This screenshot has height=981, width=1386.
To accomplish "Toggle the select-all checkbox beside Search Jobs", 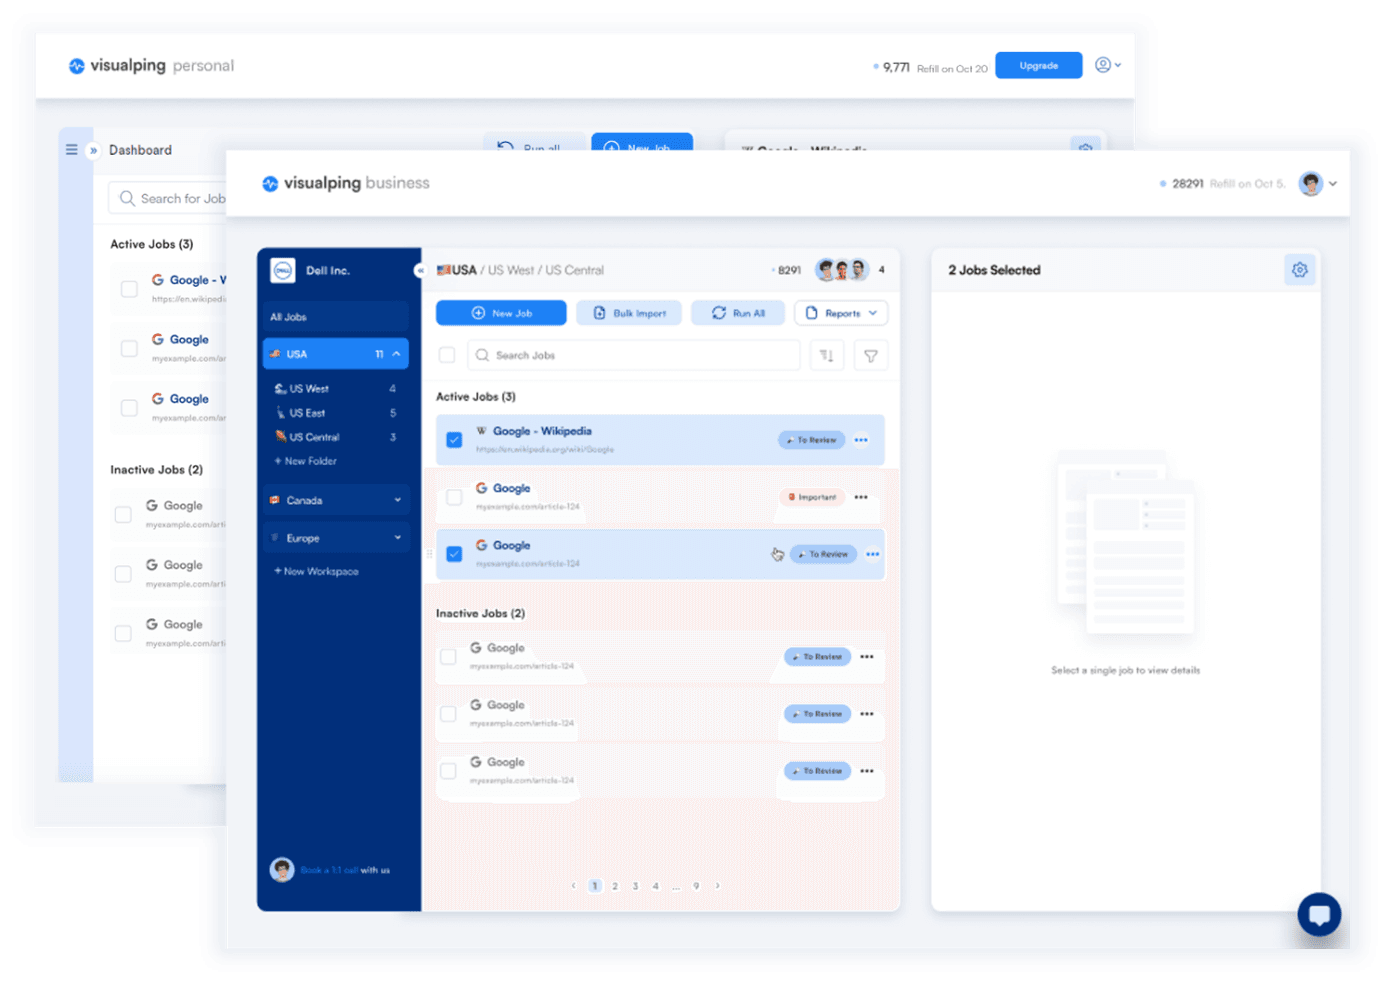I will [x=447, y=355].
